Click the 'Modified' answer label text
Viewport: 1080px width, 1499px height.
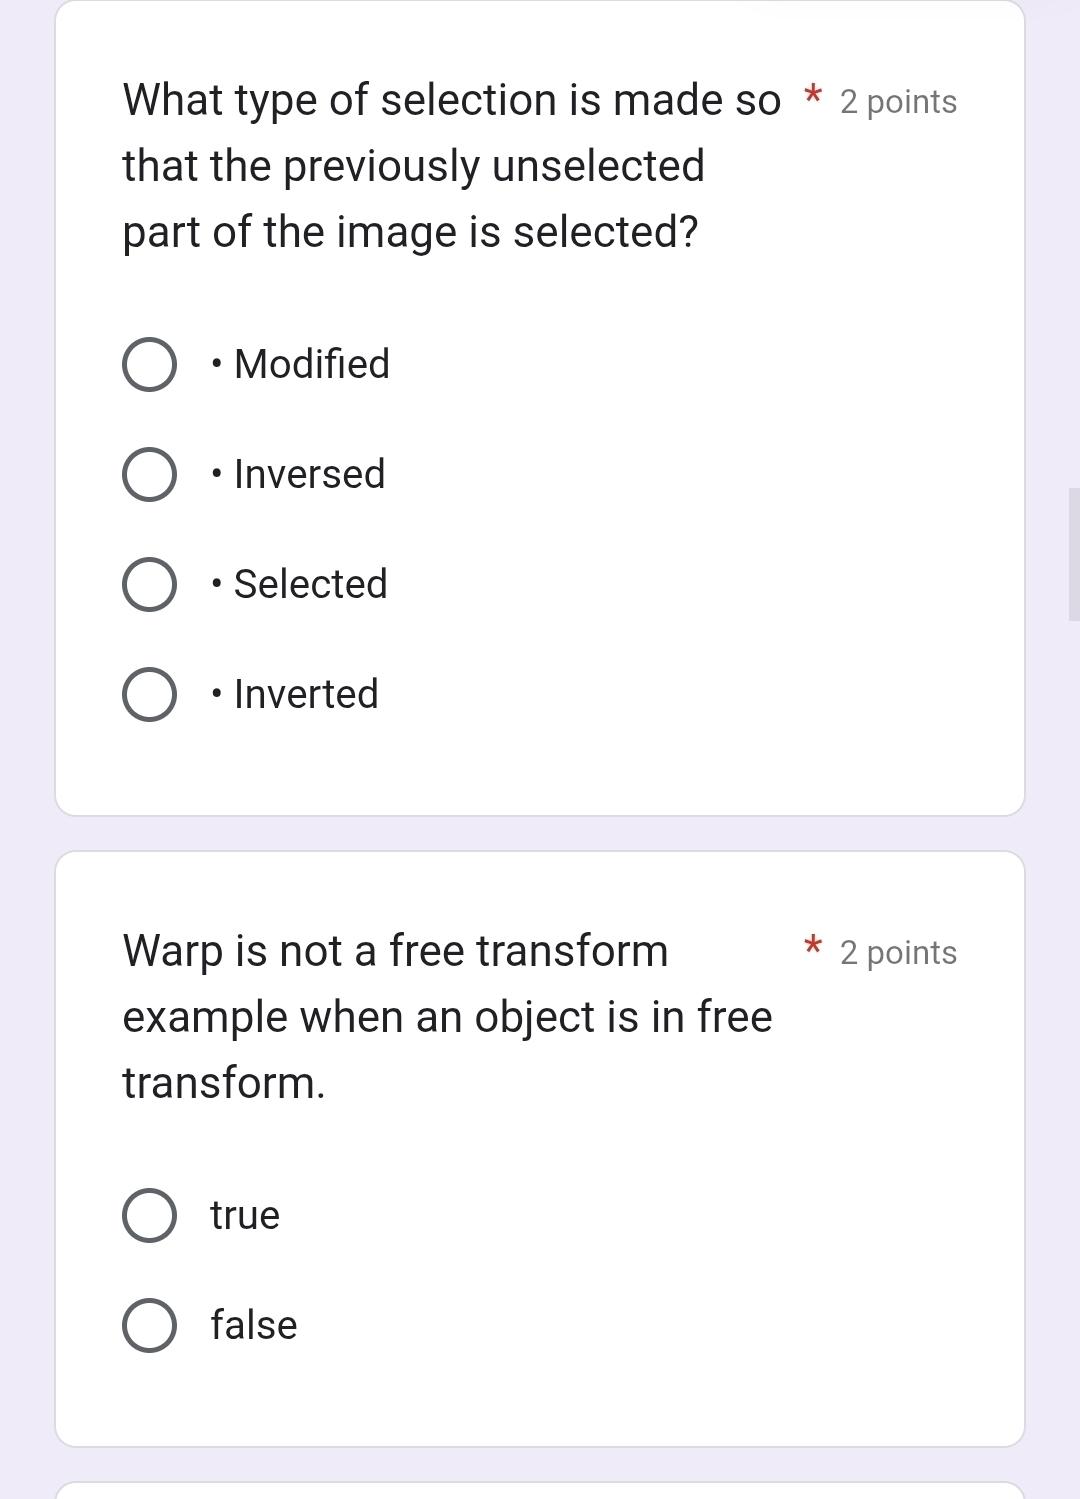point(311,365)
